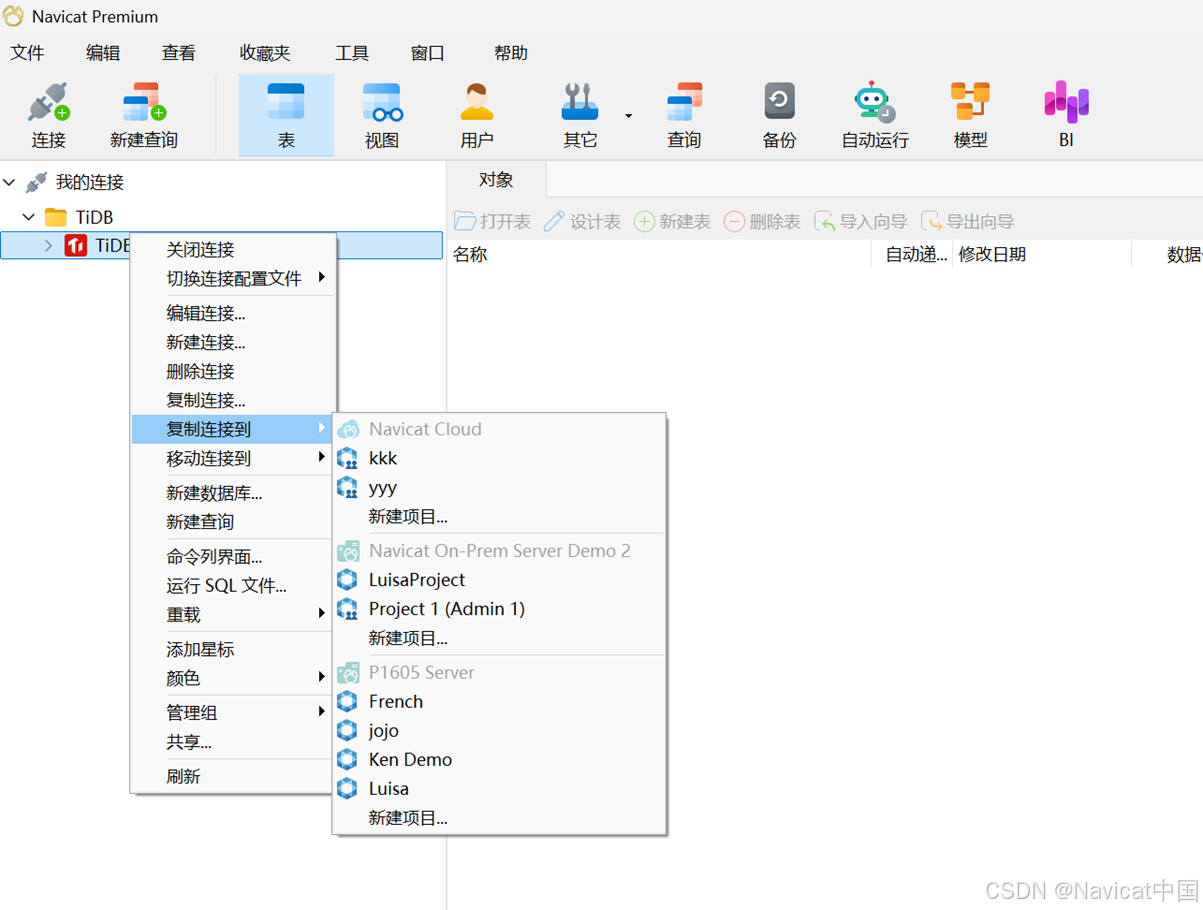Viewport: 1203px width, 910px height.
Task: Click Import Wizard (导入向导) toolbar button
Action: [x=861, y=221]
